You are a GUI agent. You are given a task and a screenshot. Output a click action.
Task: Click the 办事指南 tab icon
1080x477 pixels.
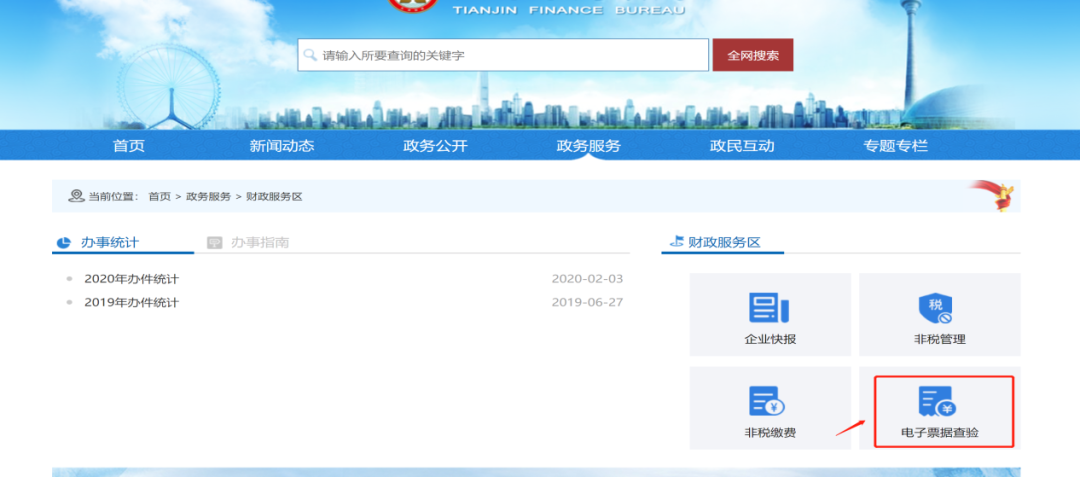click(x=214, y=242)
